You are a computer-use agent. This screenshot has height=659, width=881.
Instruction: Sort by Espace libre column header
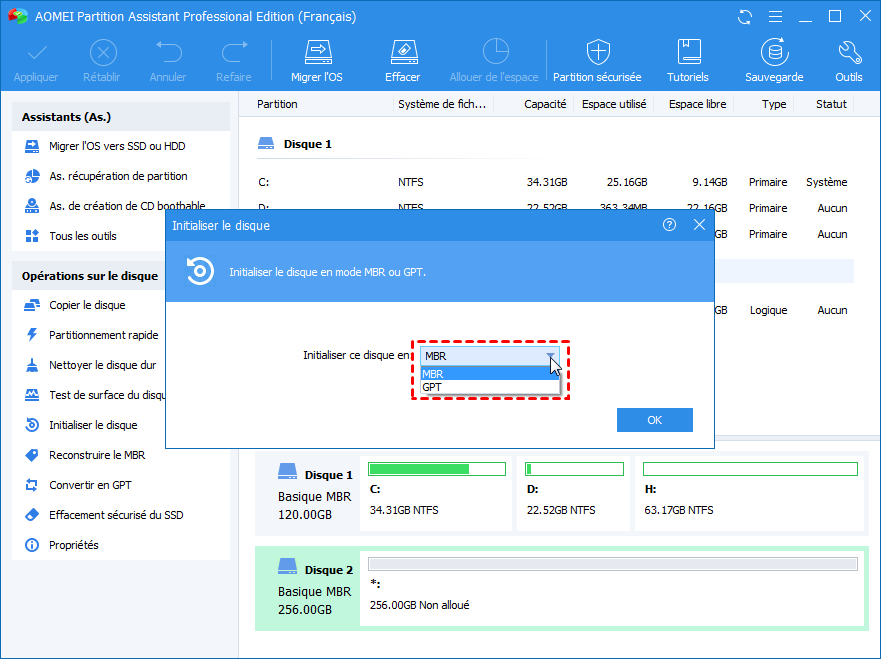tap(697, 104)
